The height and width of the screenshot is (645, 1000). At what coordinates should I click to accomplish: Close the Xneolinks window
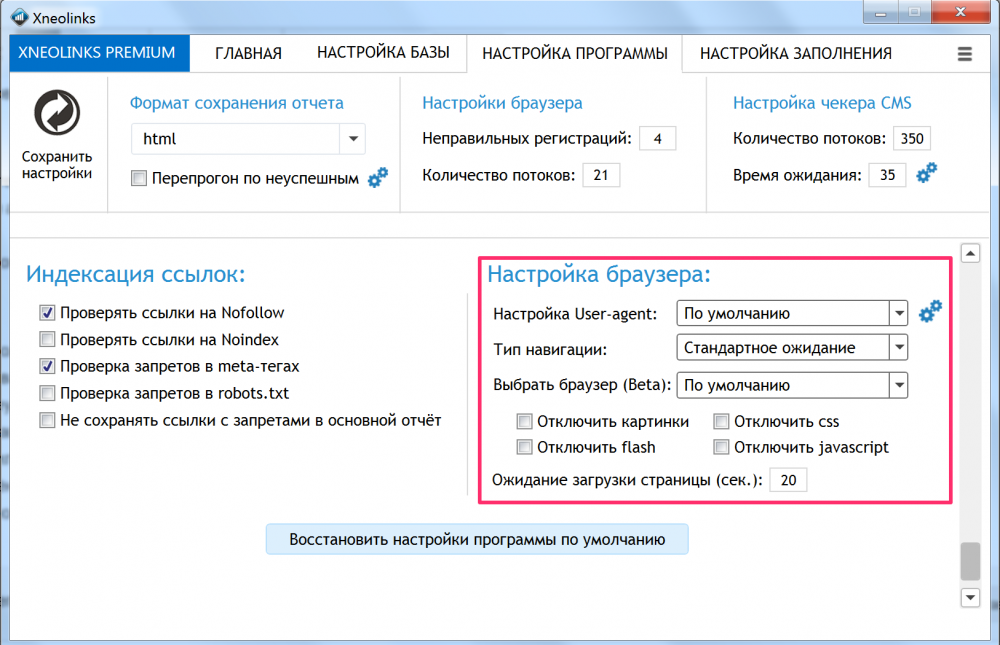tap(960, 12)
